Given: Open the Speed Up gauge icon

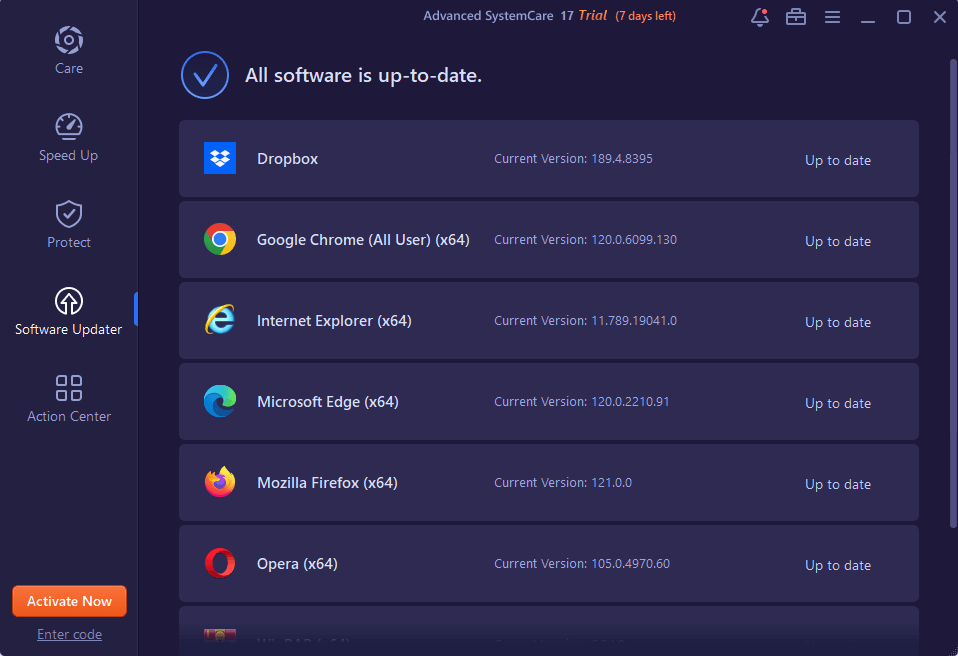Looking at the screenshot, I should (x=69, y=126).
